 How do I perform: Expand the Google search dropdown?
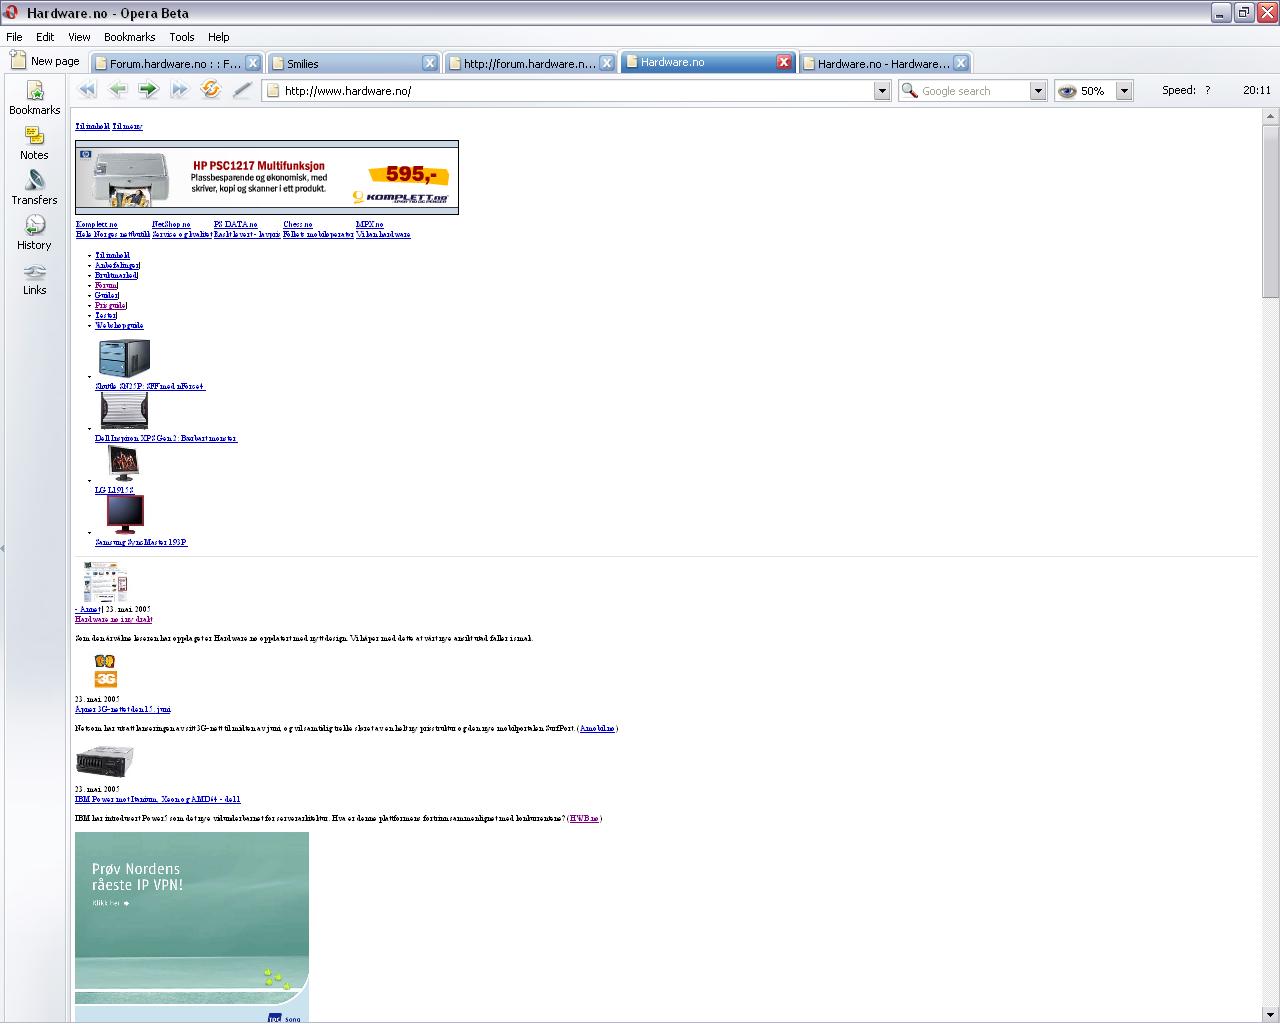[x=1038, y=91]
